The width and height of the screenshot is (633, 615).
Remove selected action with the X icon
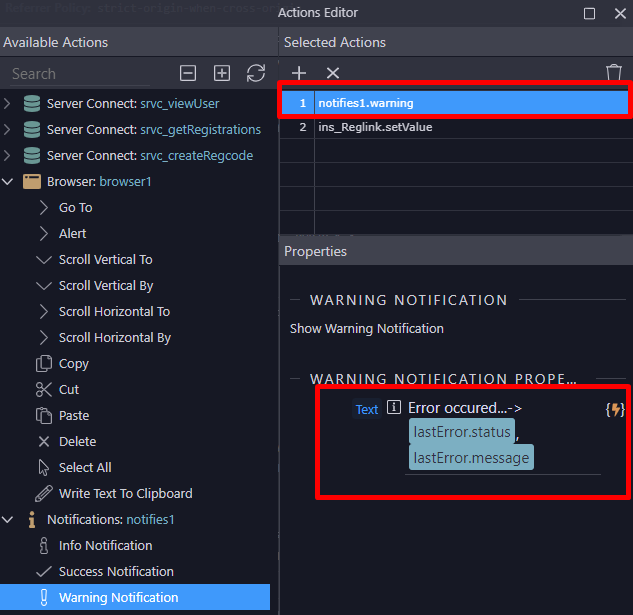[x=333, y=73]
